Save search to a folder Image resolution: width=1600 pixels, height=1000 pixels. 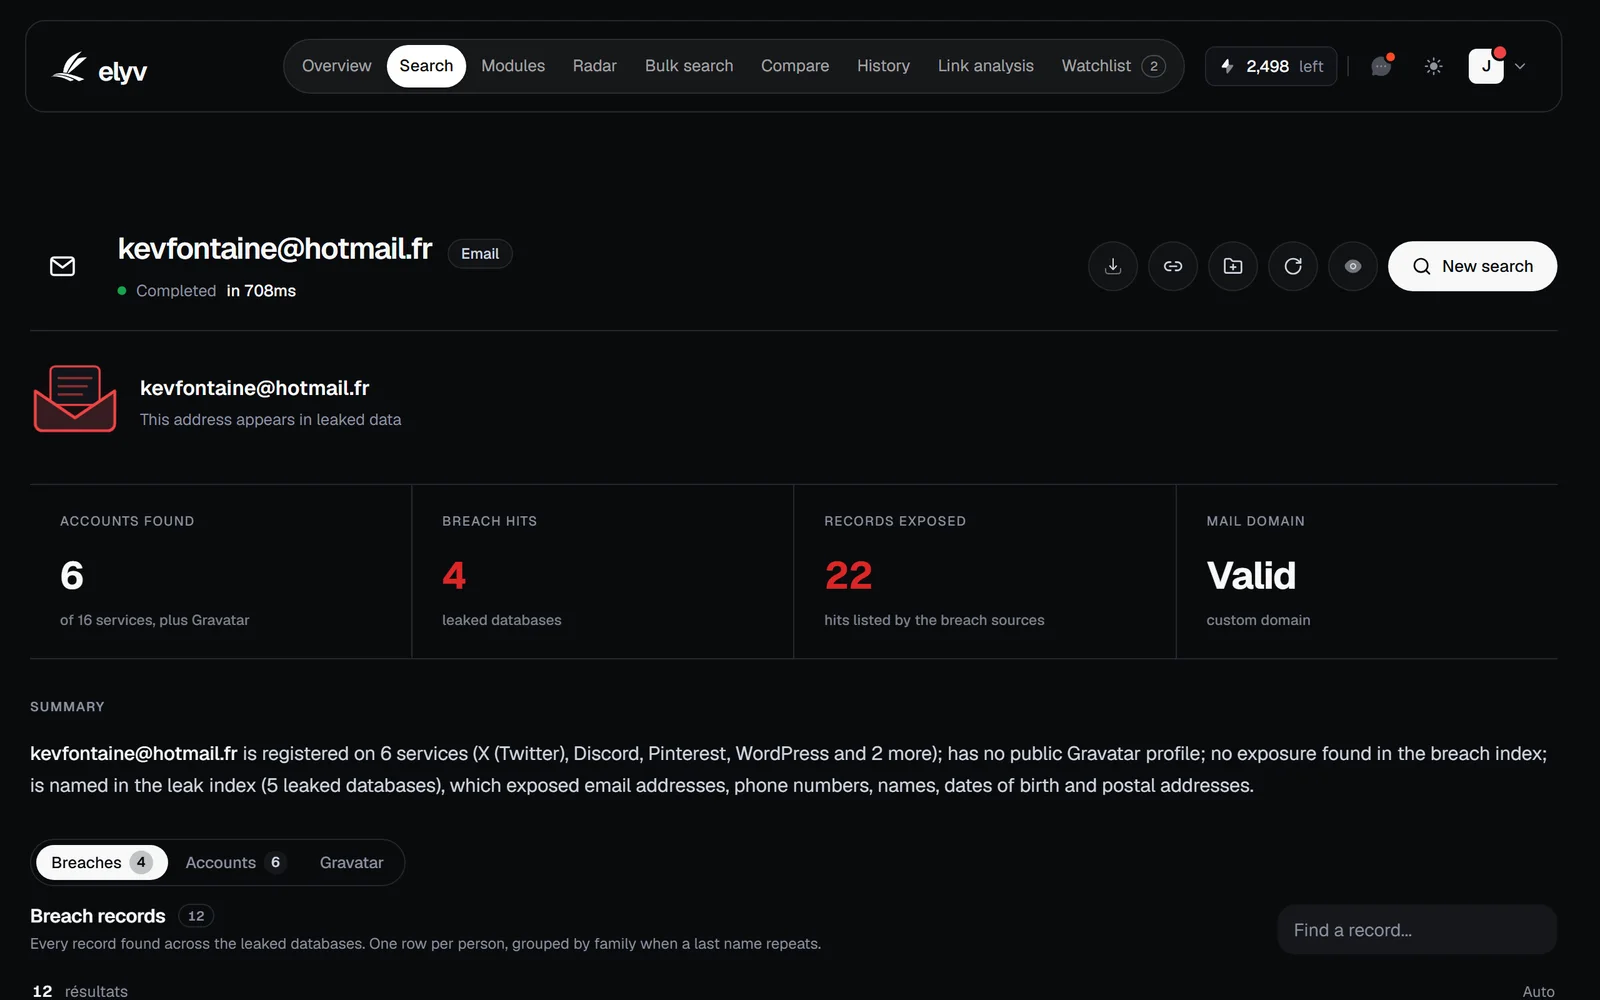click(1233, 266)
